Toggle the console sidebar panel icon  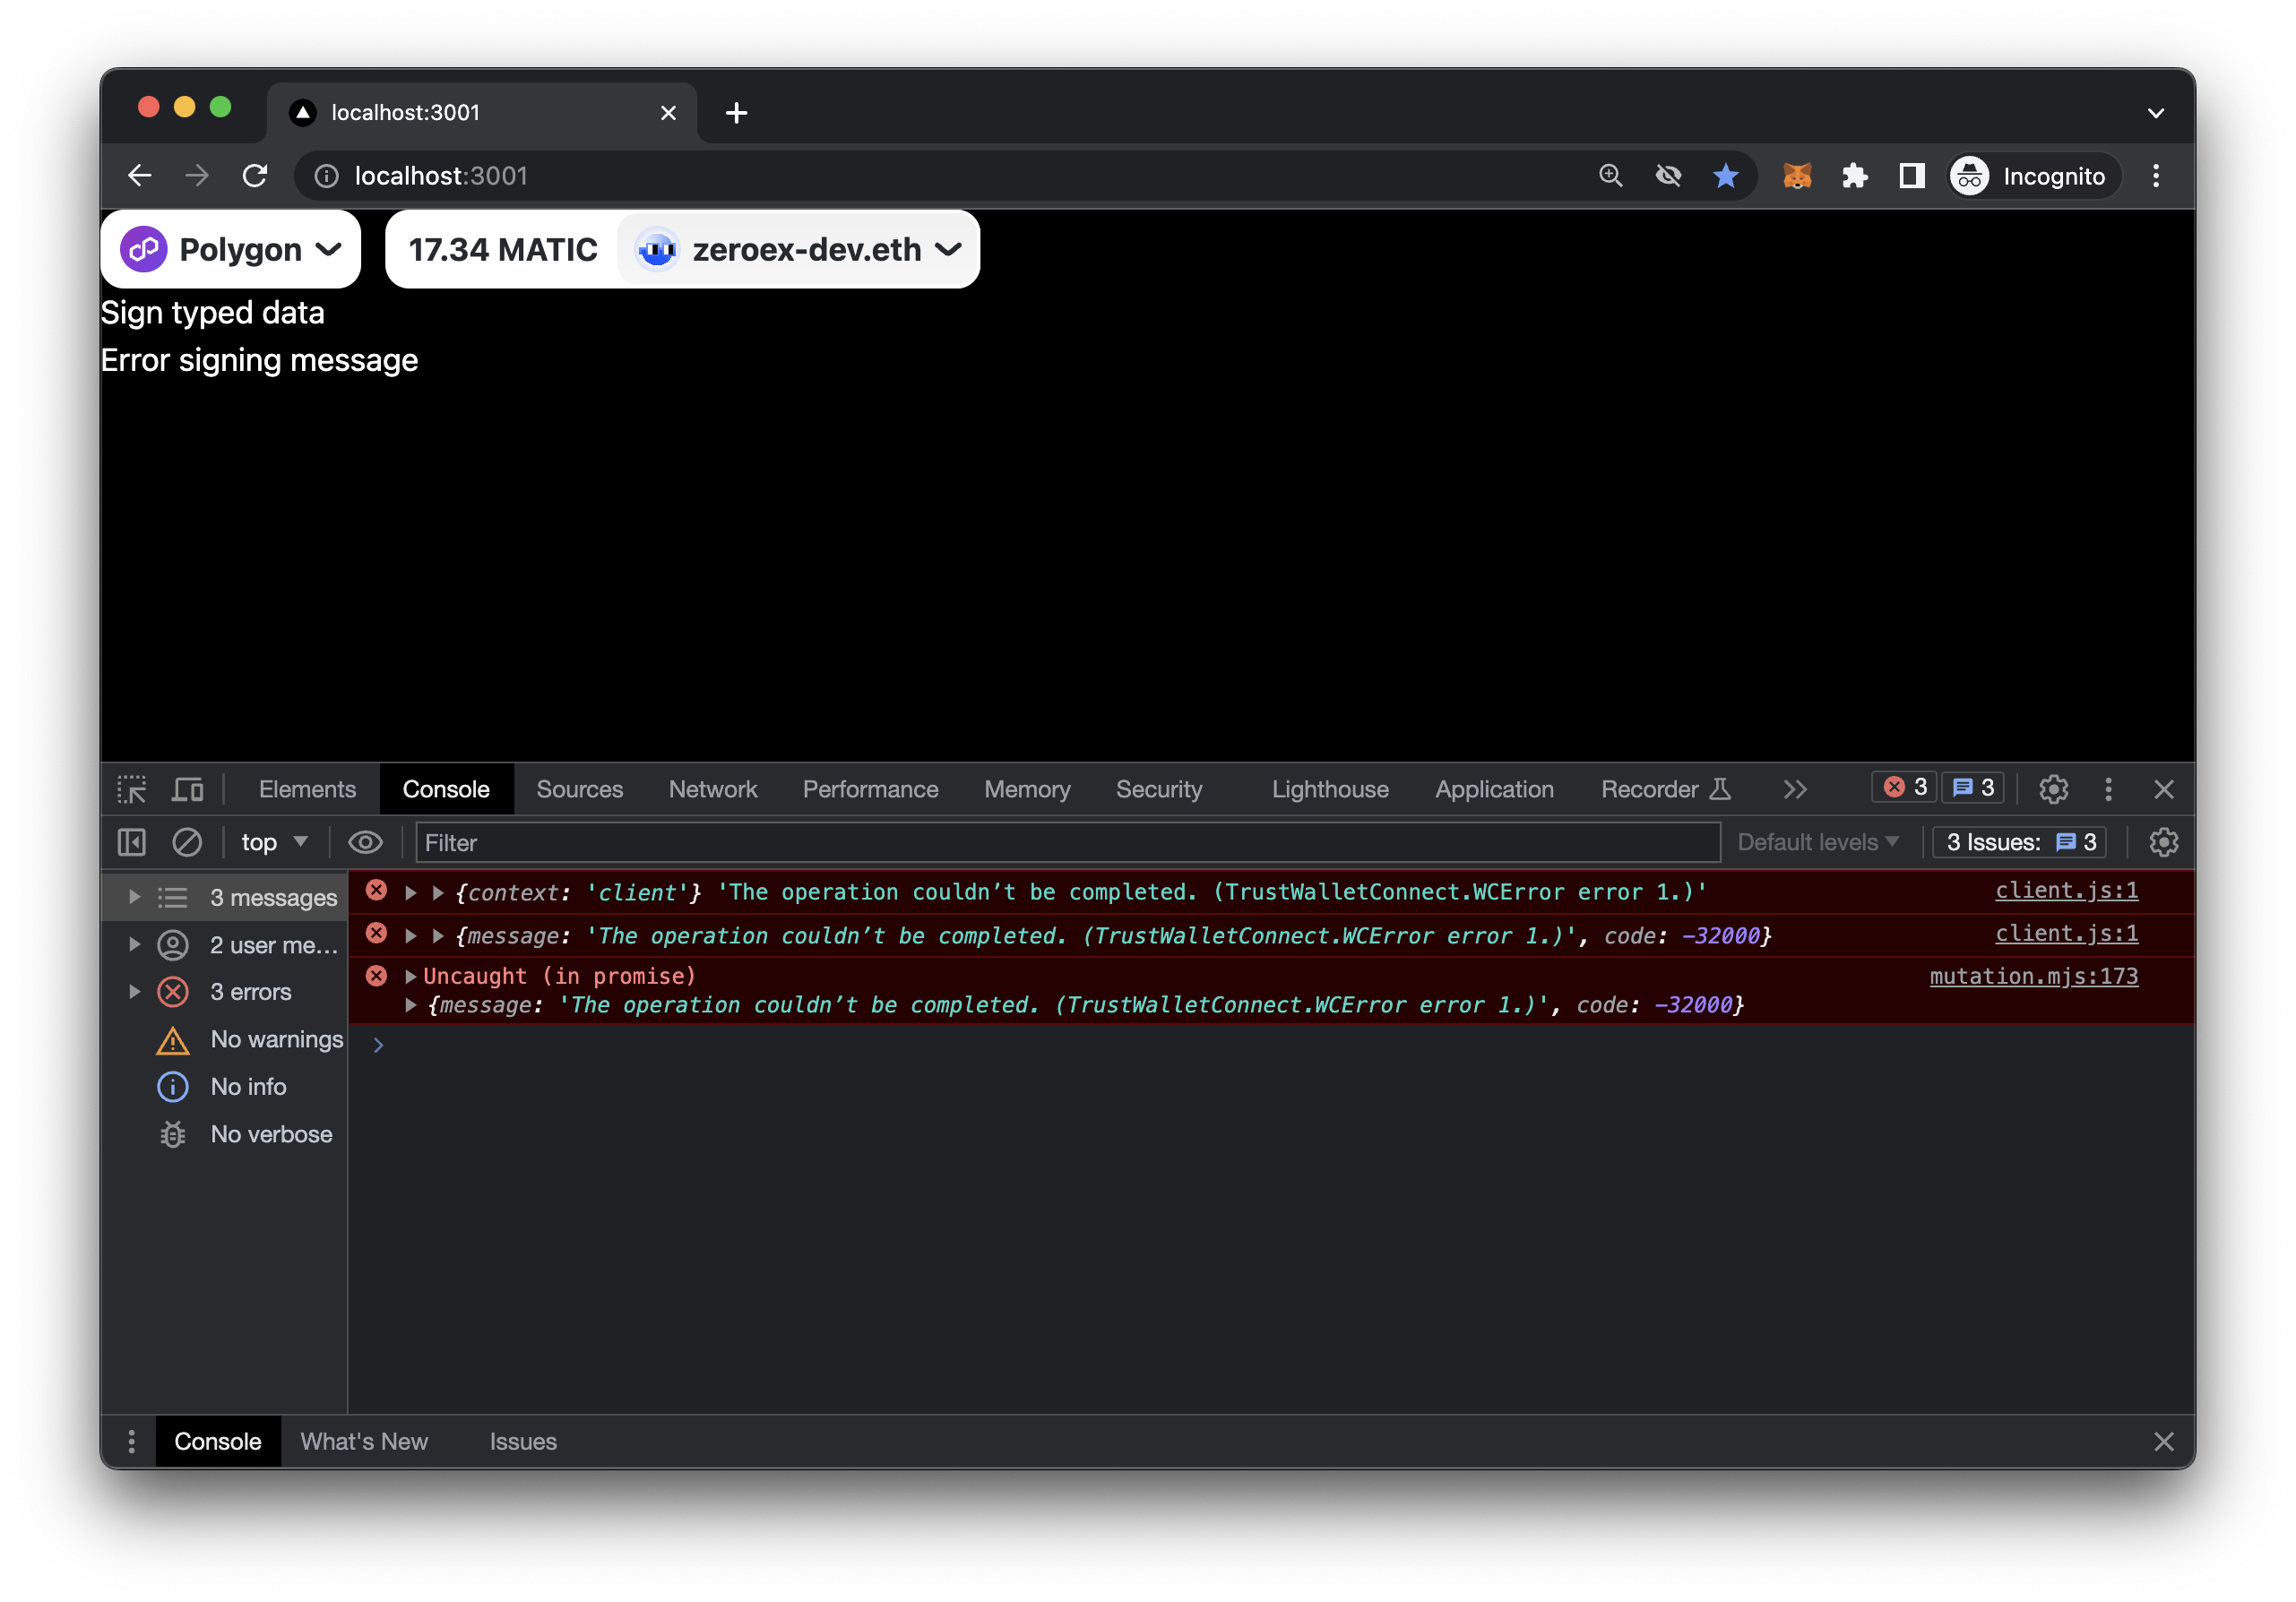click(x=131, y=843)
